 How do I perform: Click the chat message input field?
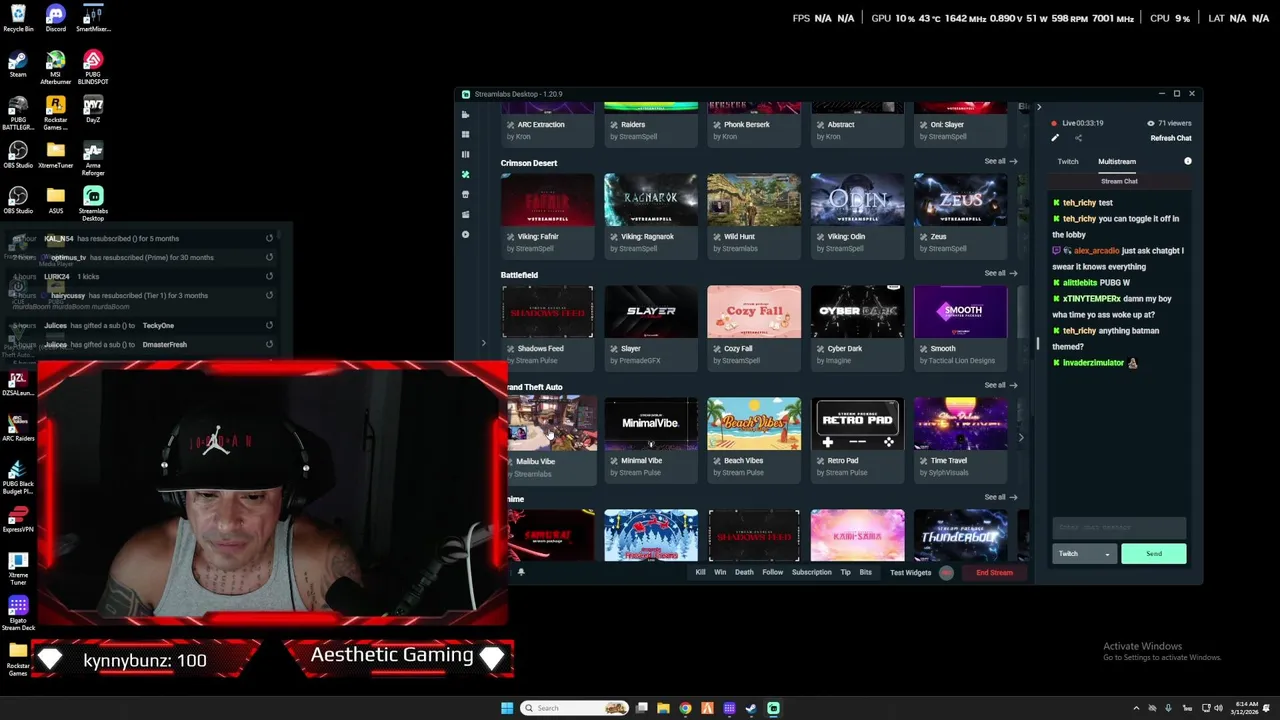[x=1120, y=527]
